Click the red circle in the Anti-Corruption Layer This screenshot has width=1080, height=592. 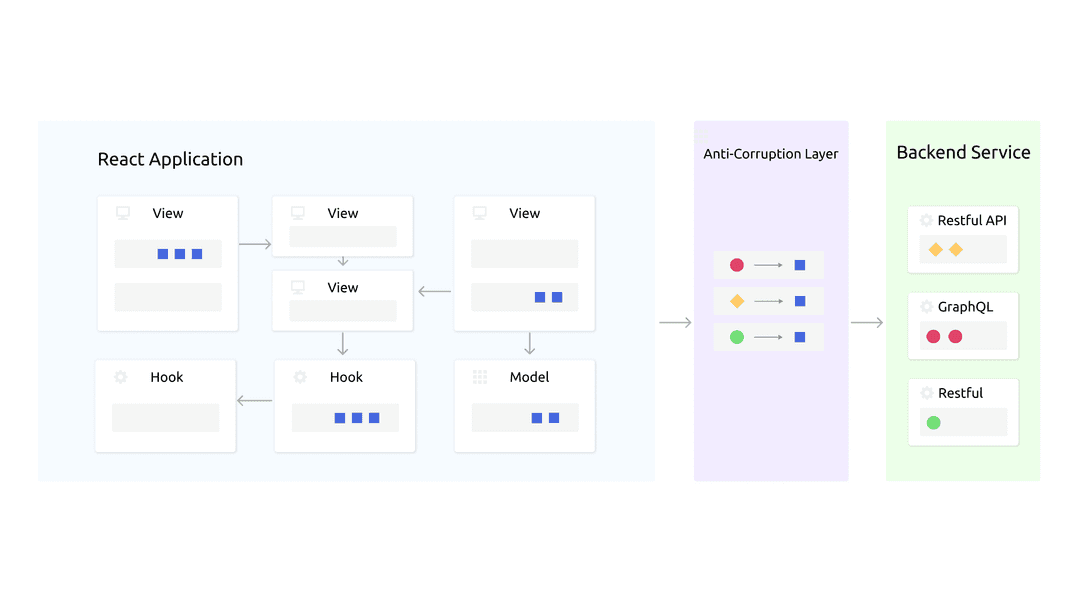coord(737,265)
